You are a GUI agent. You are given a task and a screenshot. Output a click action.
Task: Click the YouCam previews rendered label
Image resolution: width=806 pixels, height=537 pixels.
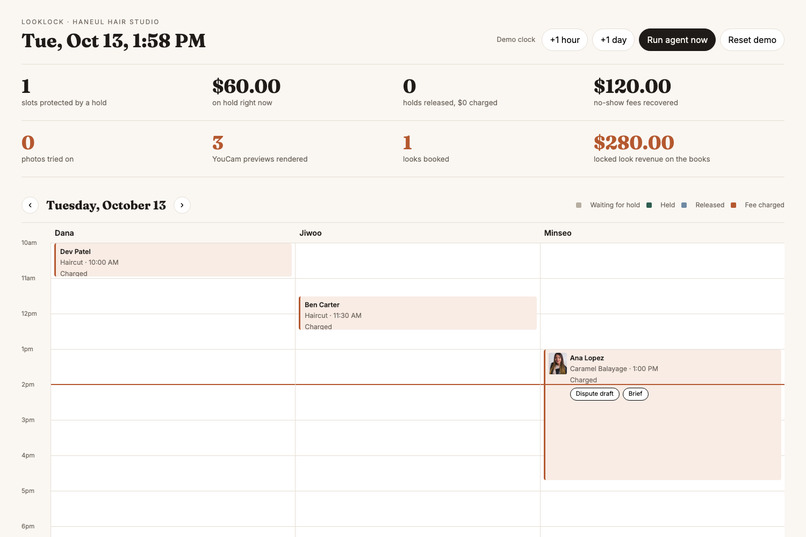pos(260,159)
